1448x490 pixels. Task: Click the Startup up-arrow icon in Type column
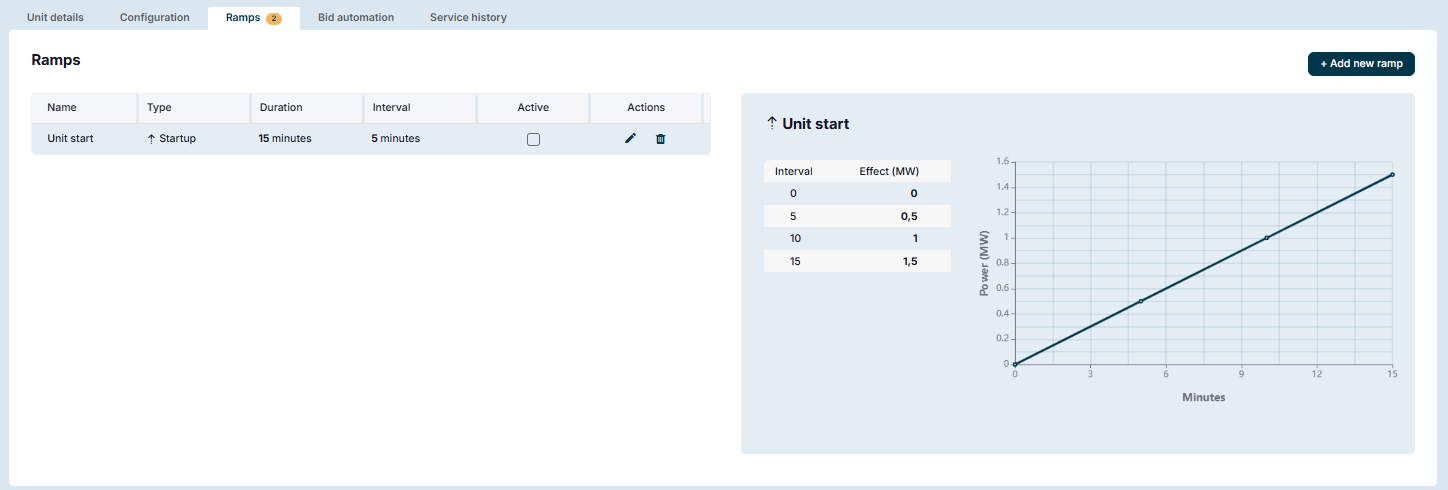click(x=151, y=139)
